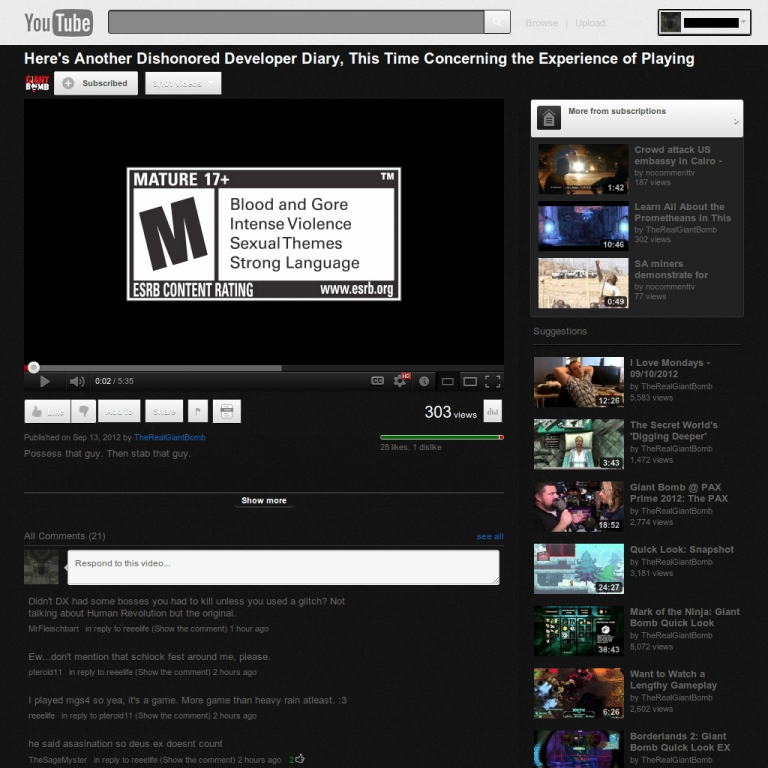Expand the 3,101 videos dropdown
768x768 pixels.
(x=183, y=83)
